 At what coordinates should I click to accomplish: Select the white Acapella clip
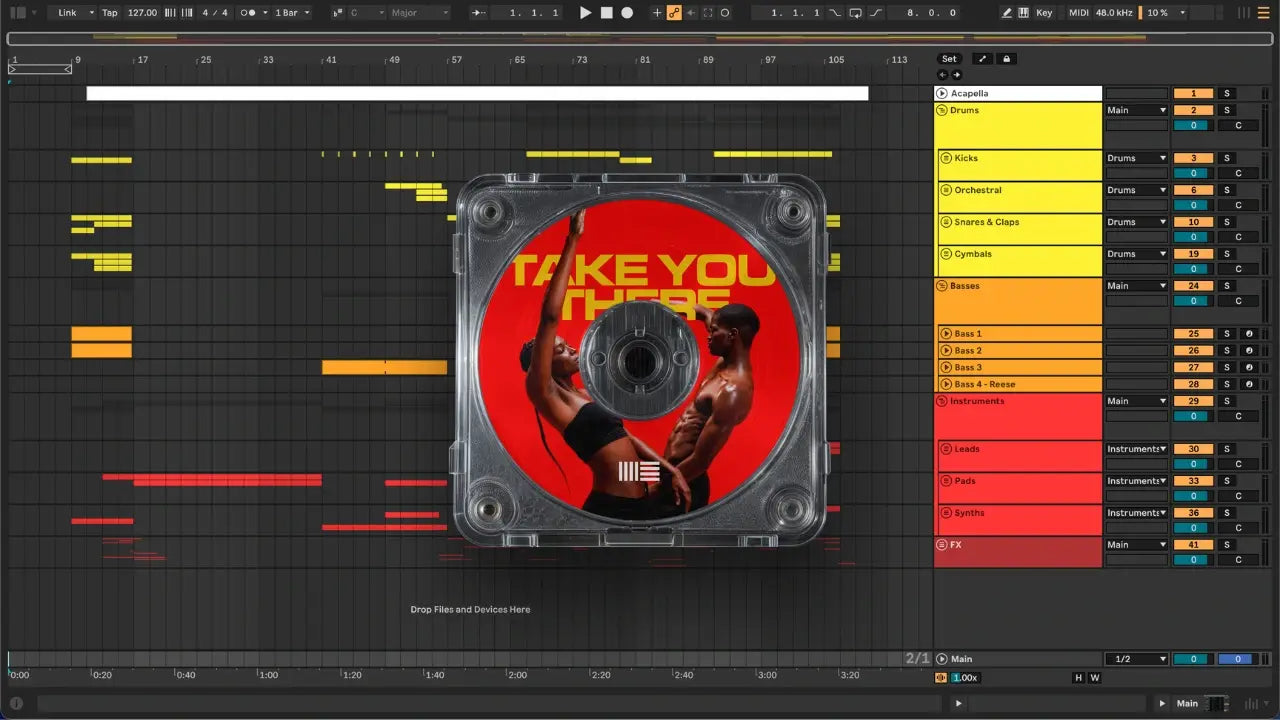coord(477,94)
